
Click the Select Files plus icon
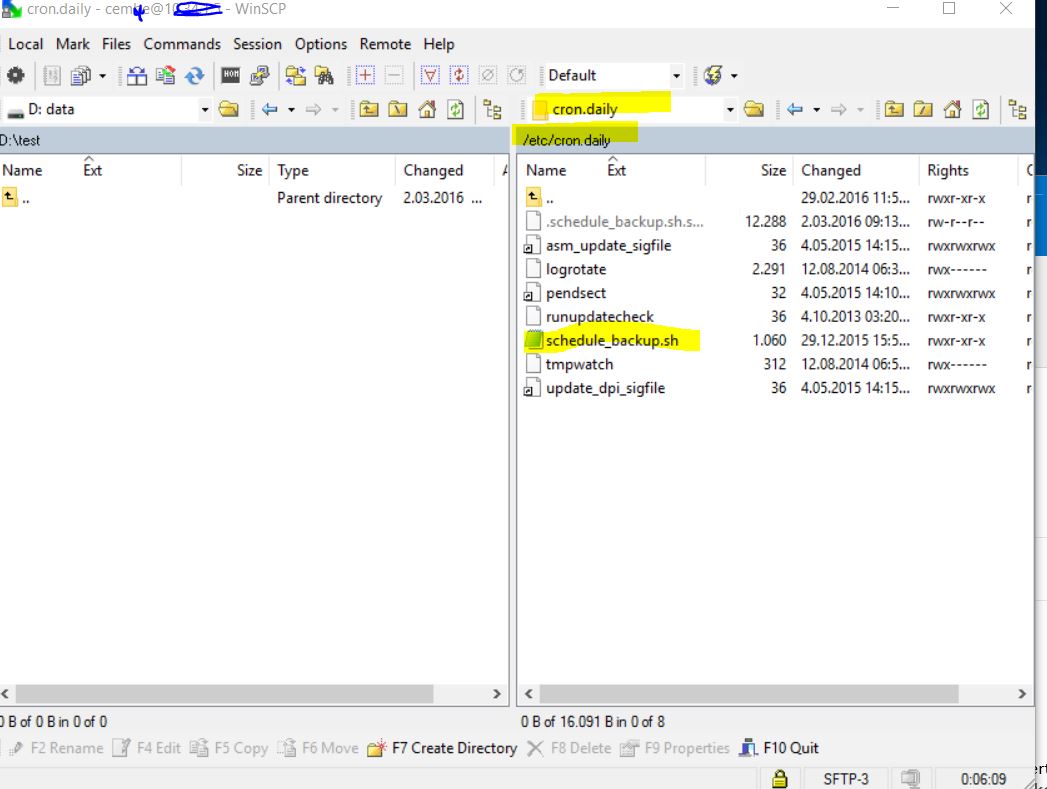[365, 75]
